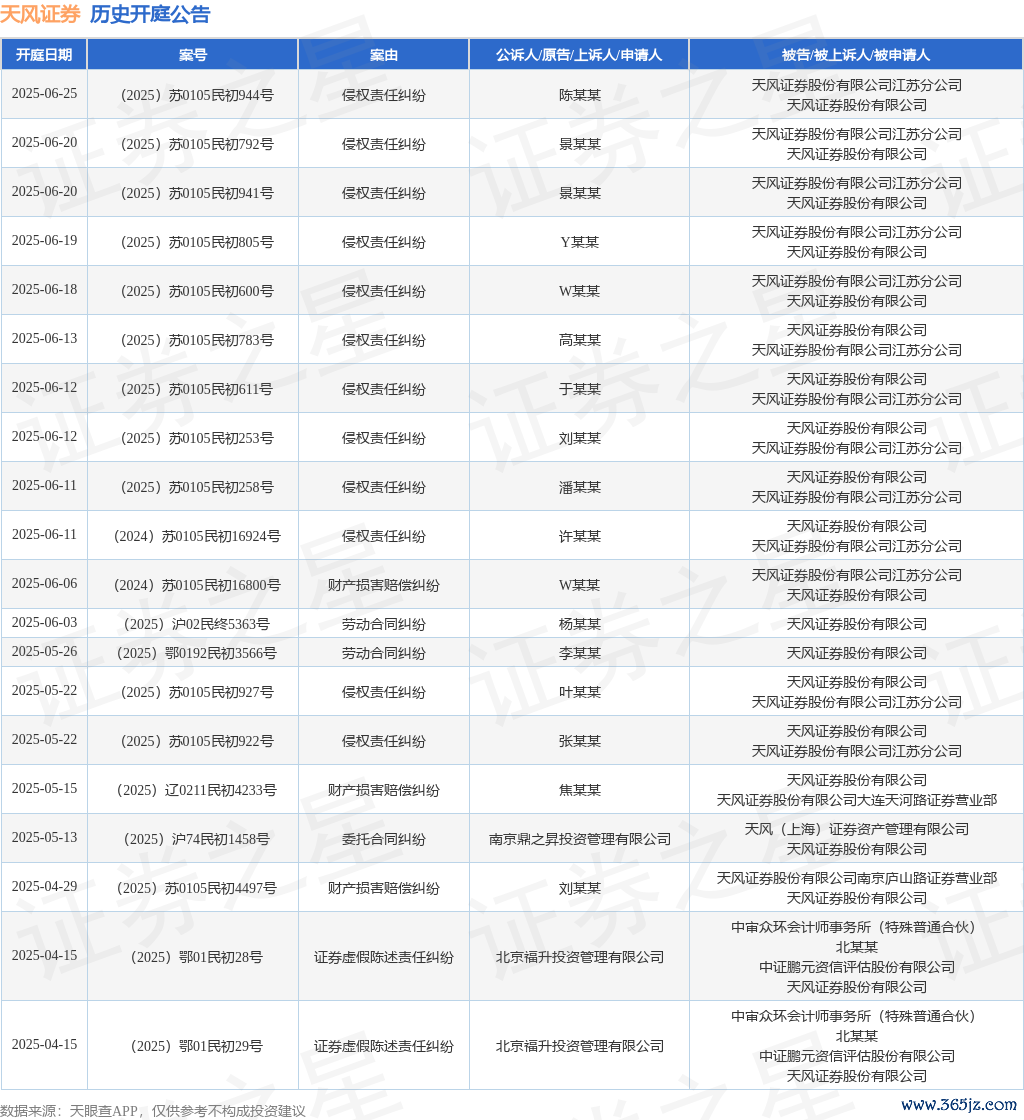Select the 被告/被上诉人/被申请人 column header
This screenshot has height=1120, width=1024.
(856, 55)
